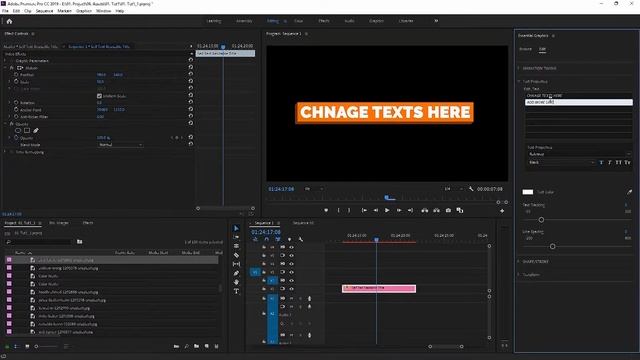Toggle the Anchor Point animation stopwatch
The image size is (640, 360).
click(x=16, y=109)
